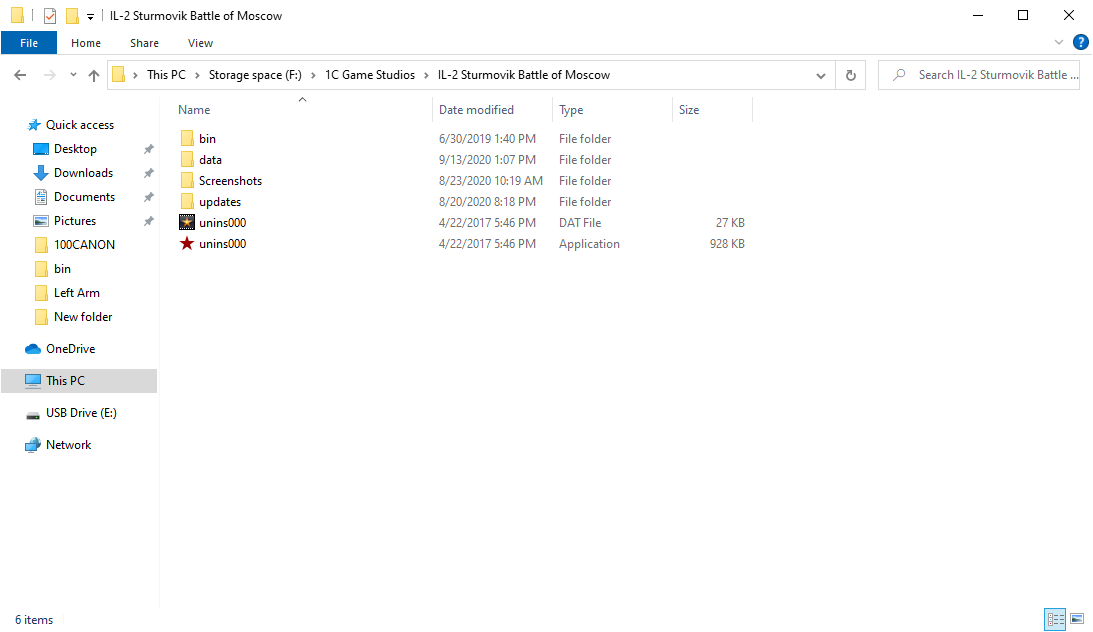This screenshot has width=1093, height=632.
Task: Select This PC in navigation pane
Action: 79,380
